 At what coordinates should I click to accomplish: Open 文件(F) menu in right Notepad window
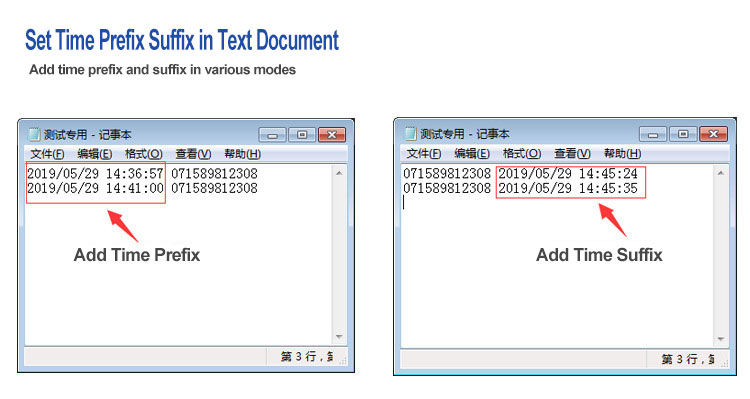tap(424, 154)
